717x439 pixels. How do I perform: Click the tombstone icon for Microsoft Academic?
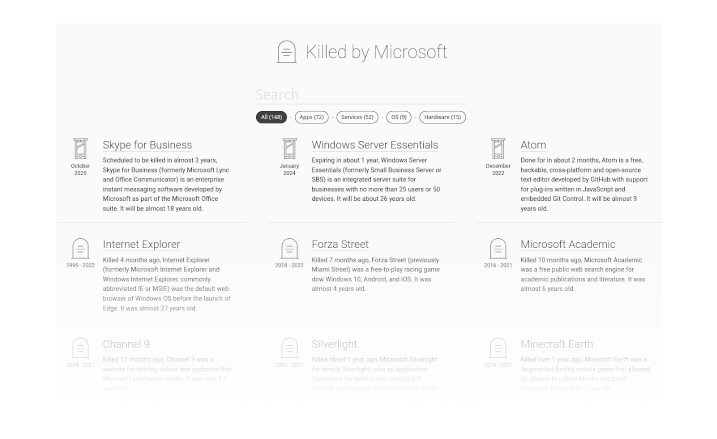click(x=498, y=248)
